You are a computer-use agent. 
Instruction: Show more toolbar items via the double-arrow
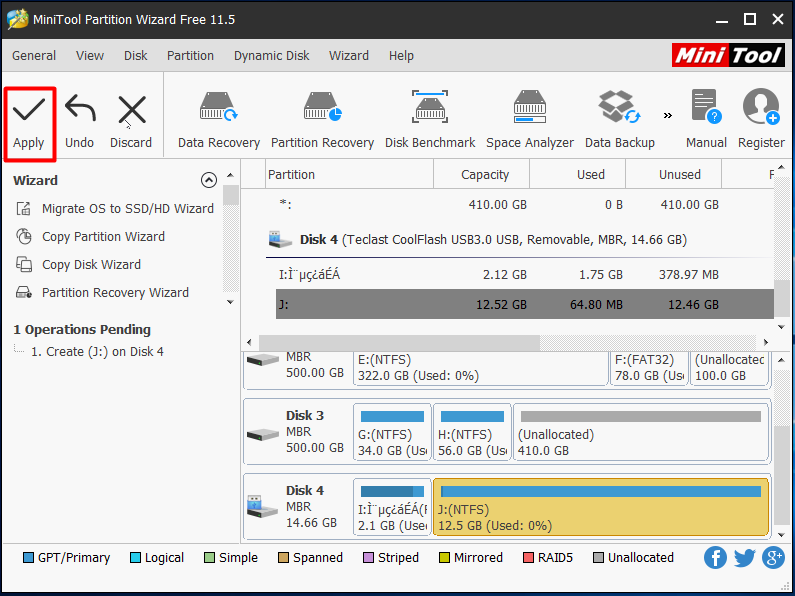tap(668, 116)
